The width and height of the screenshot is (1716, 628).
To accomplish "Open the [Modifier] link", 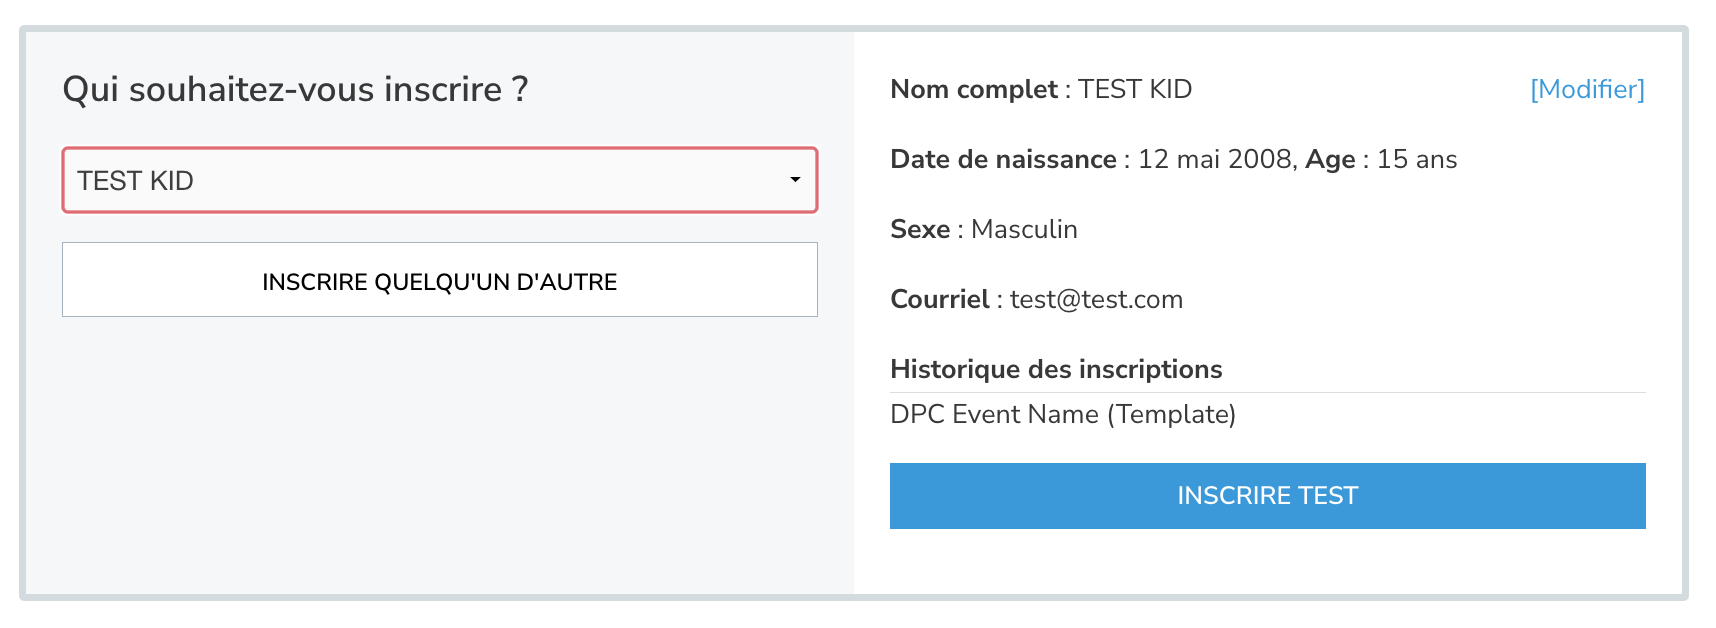I will pyautogui.click(x=1587, y=89).
